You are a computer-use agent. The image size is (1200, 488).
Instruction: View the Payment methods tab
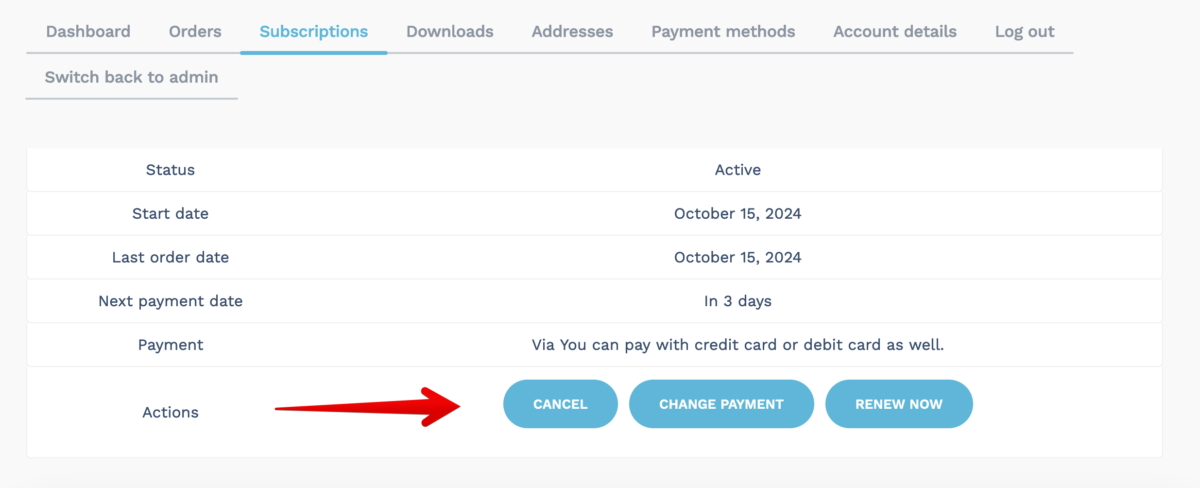[x=723, y=31]
